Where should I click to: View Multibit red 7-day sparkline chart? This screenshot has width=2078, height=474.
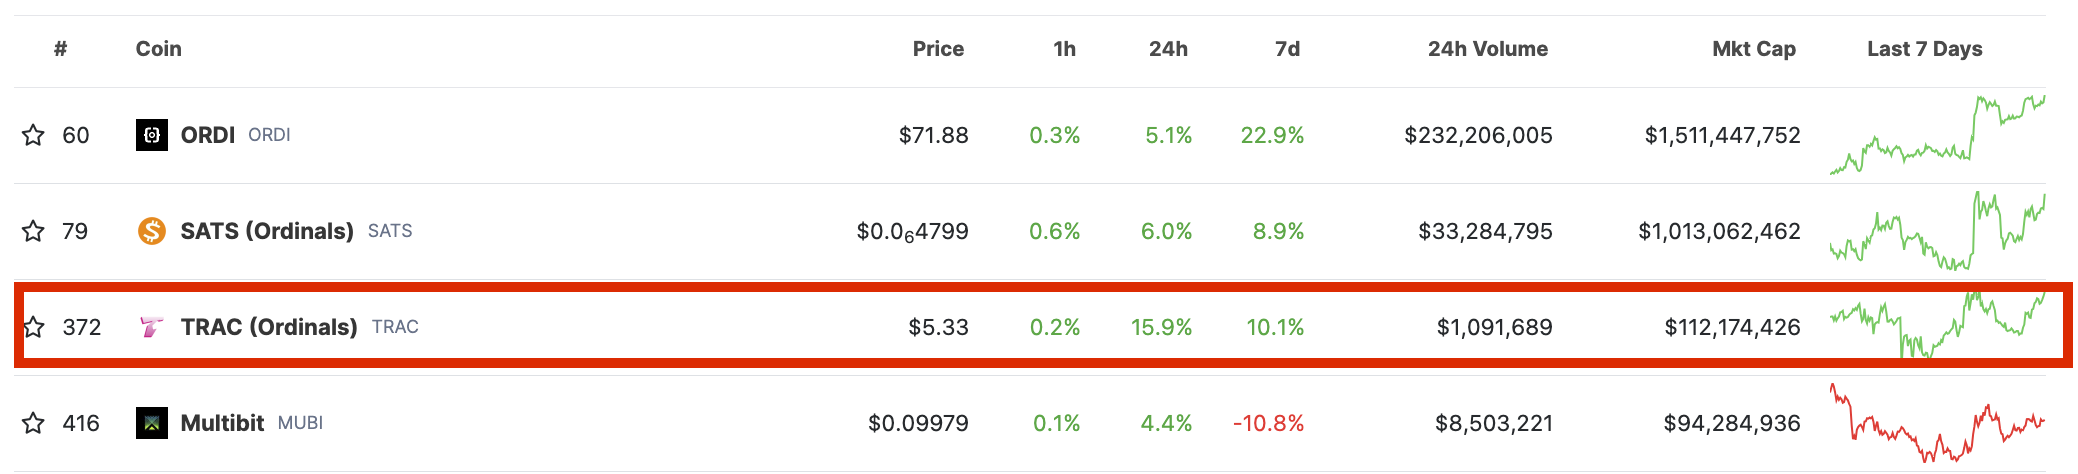click(1937, 423)
